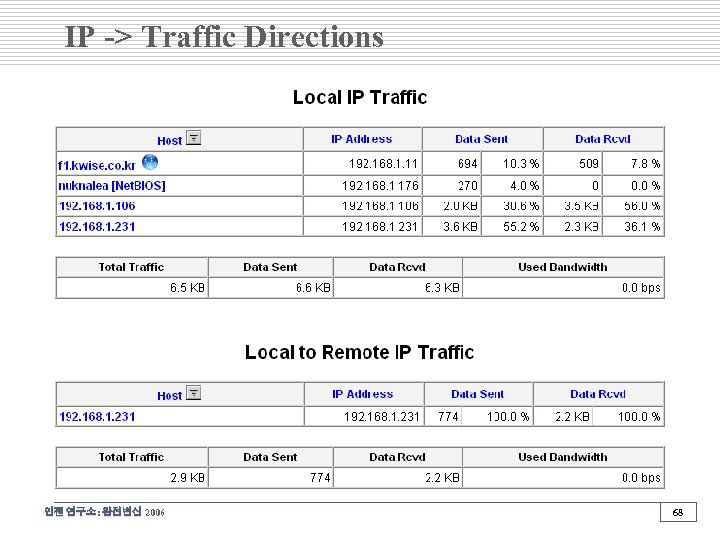Sort Local to Remote table by Host header
720x540 pixels.
[169, 395]
